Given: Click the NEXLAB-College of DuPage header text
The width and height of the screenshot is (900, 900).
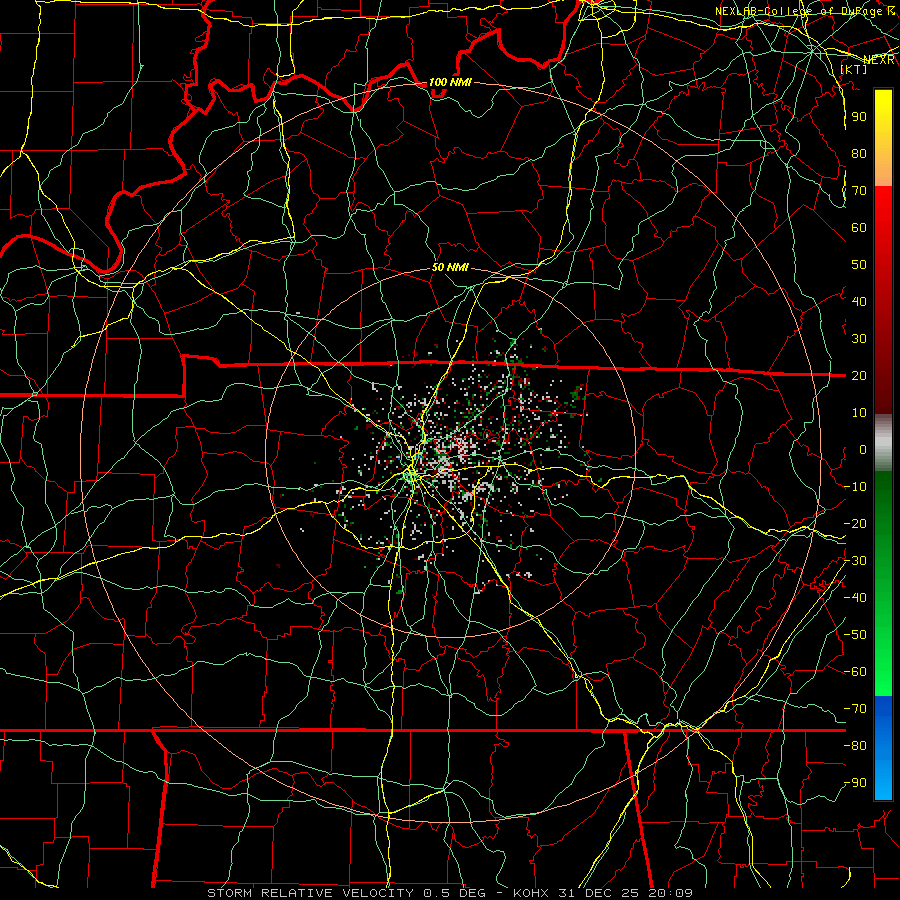Looking at the screenshot, I should (805, 11).
